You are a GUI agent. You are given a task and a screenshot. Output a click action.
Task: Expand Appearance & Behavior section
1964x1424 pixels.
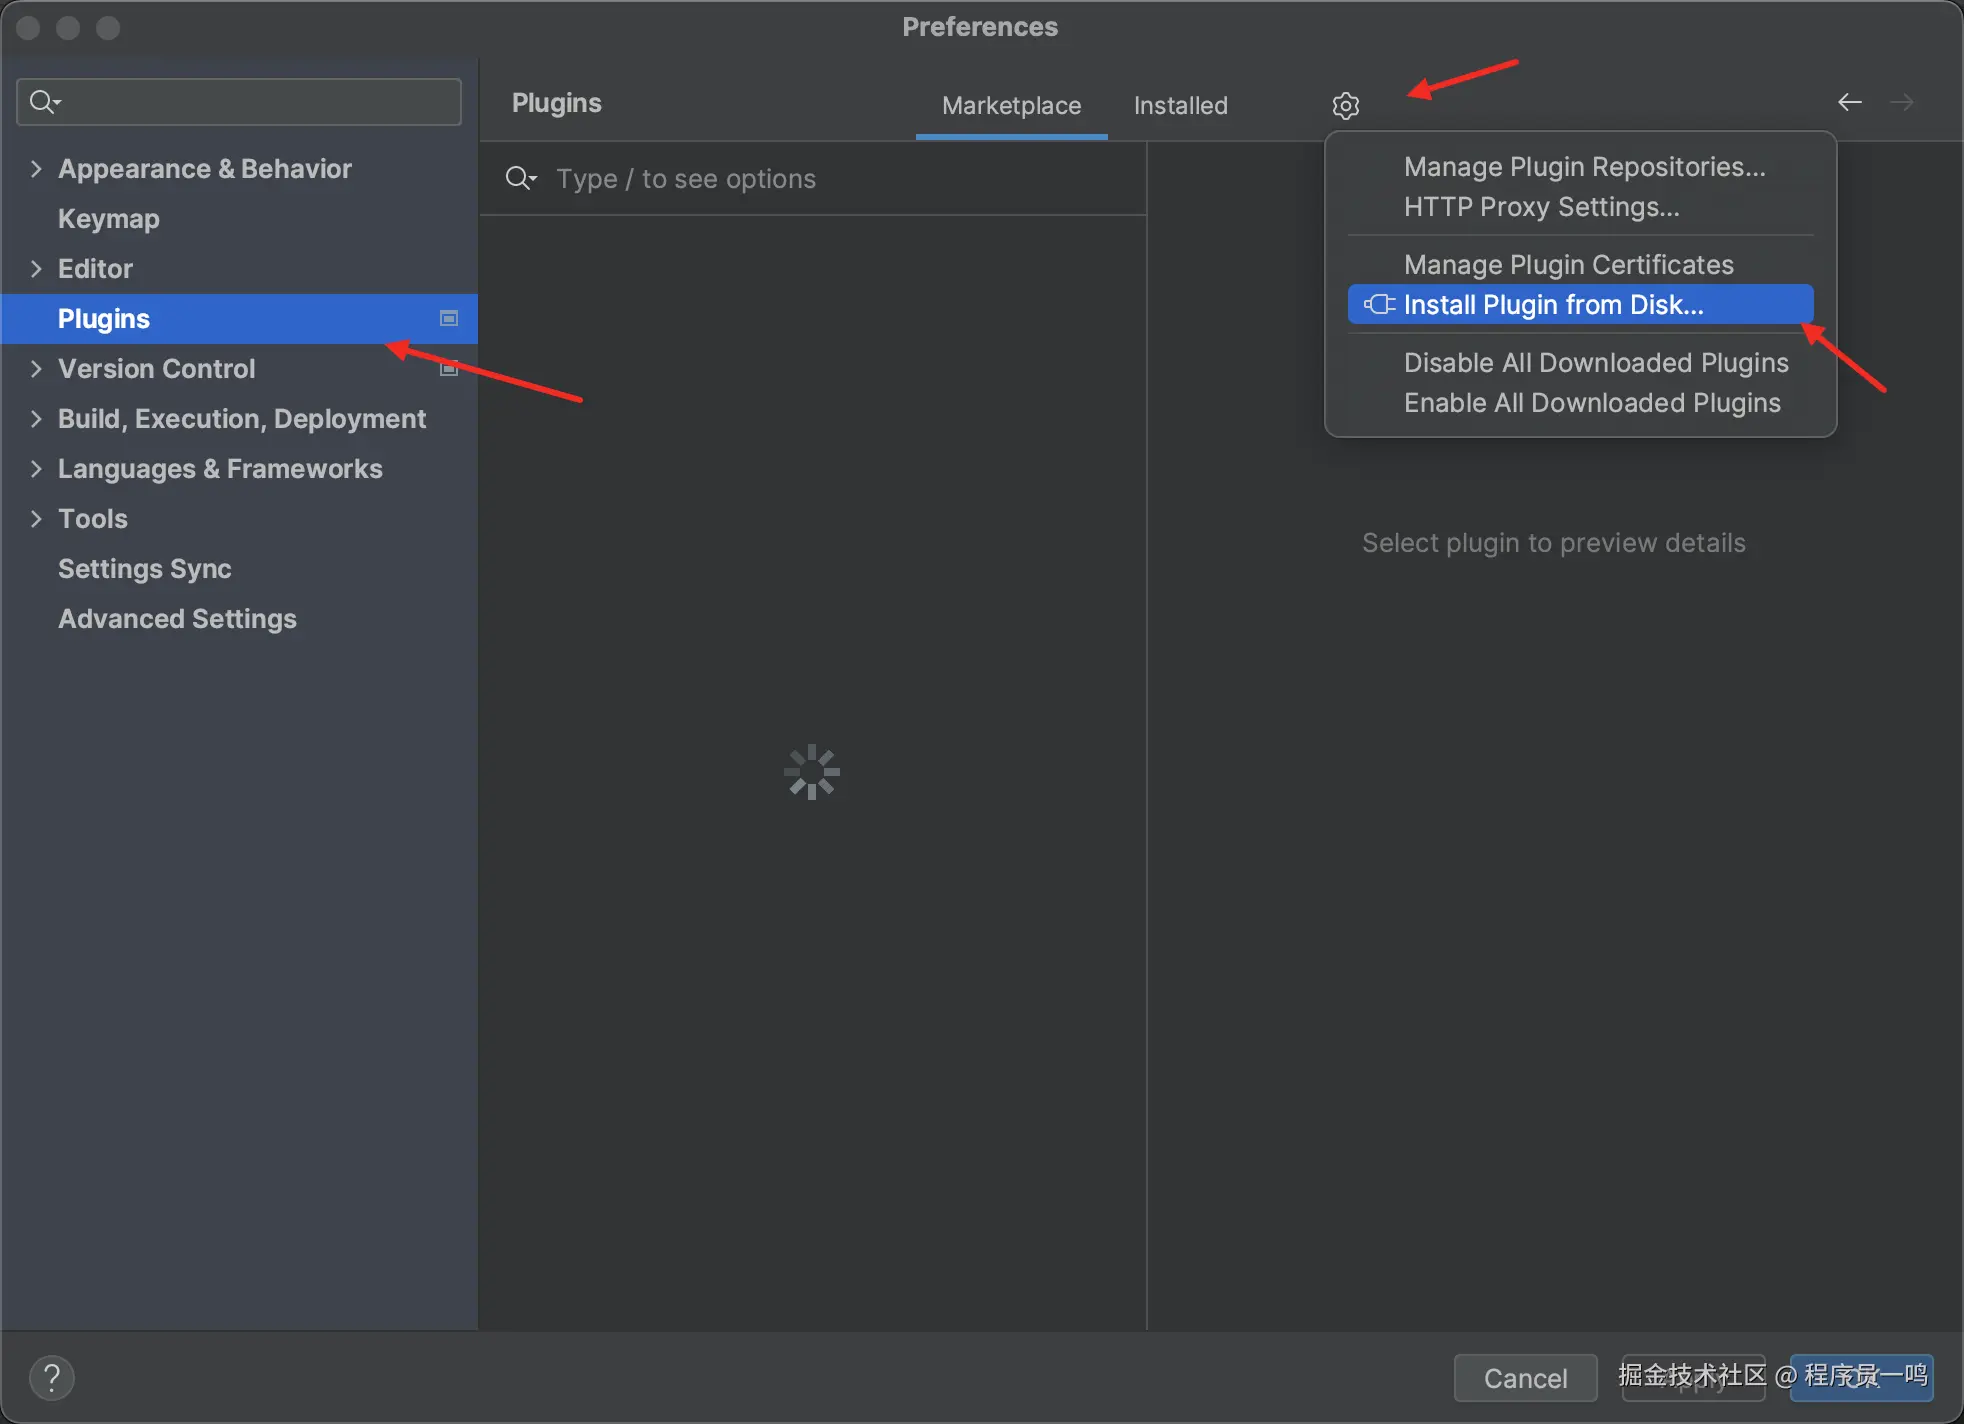click(36, 169)
